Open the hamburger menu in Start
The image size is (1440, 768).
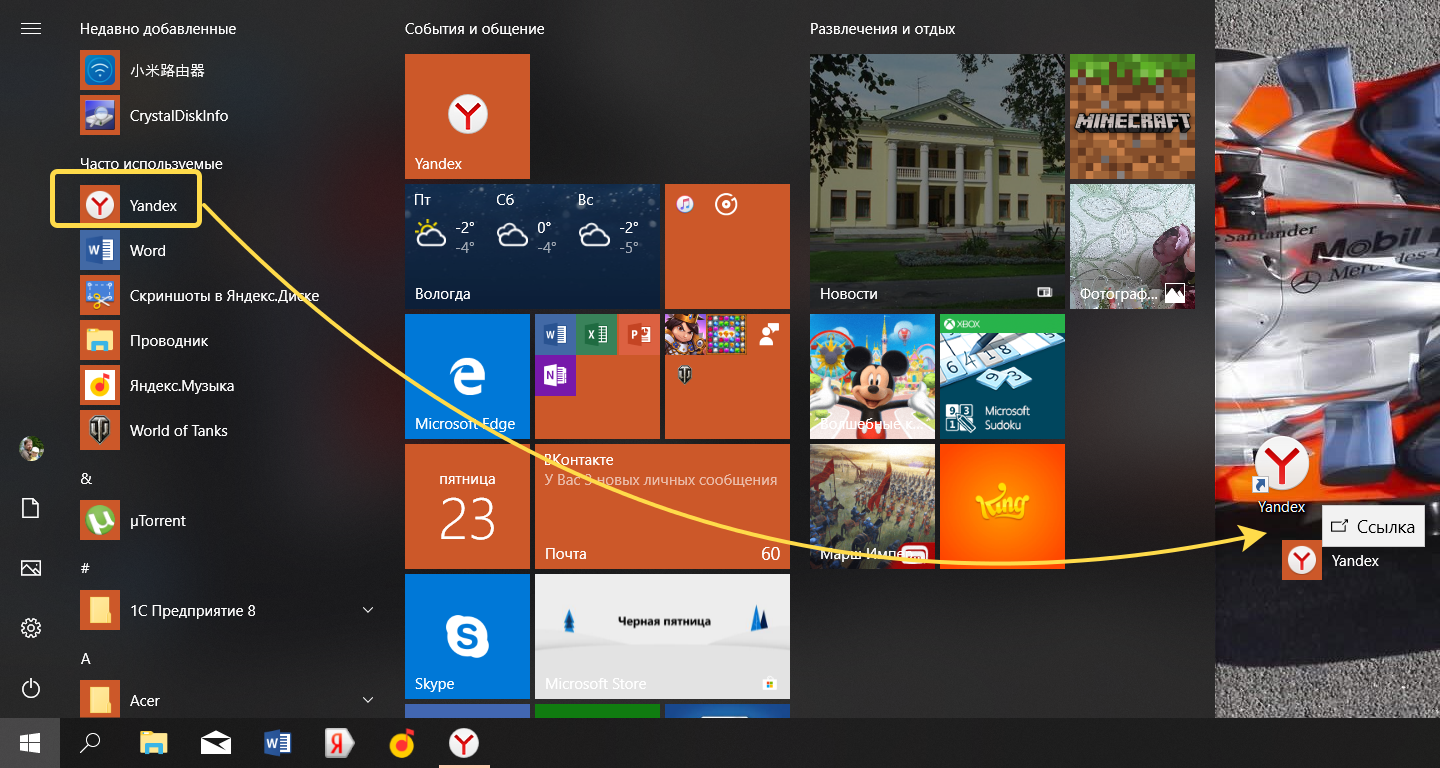(31, 29)
